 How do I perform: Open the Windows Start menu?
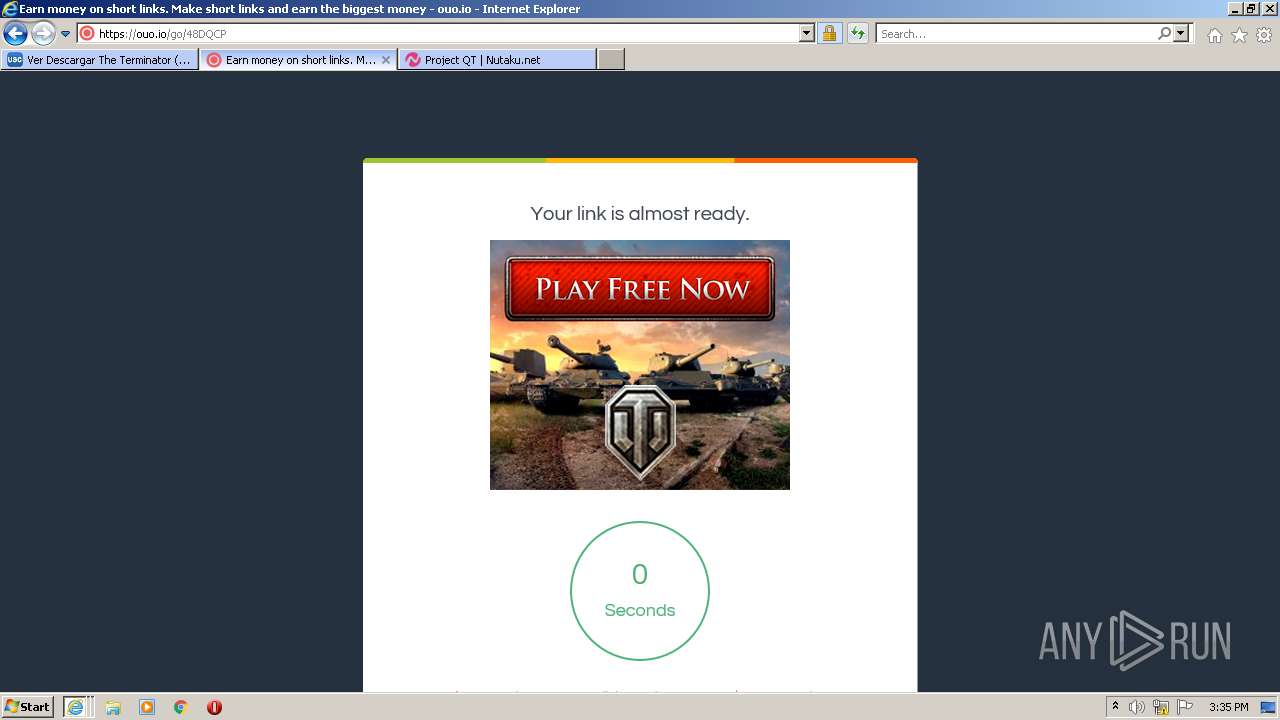(28, 706)
